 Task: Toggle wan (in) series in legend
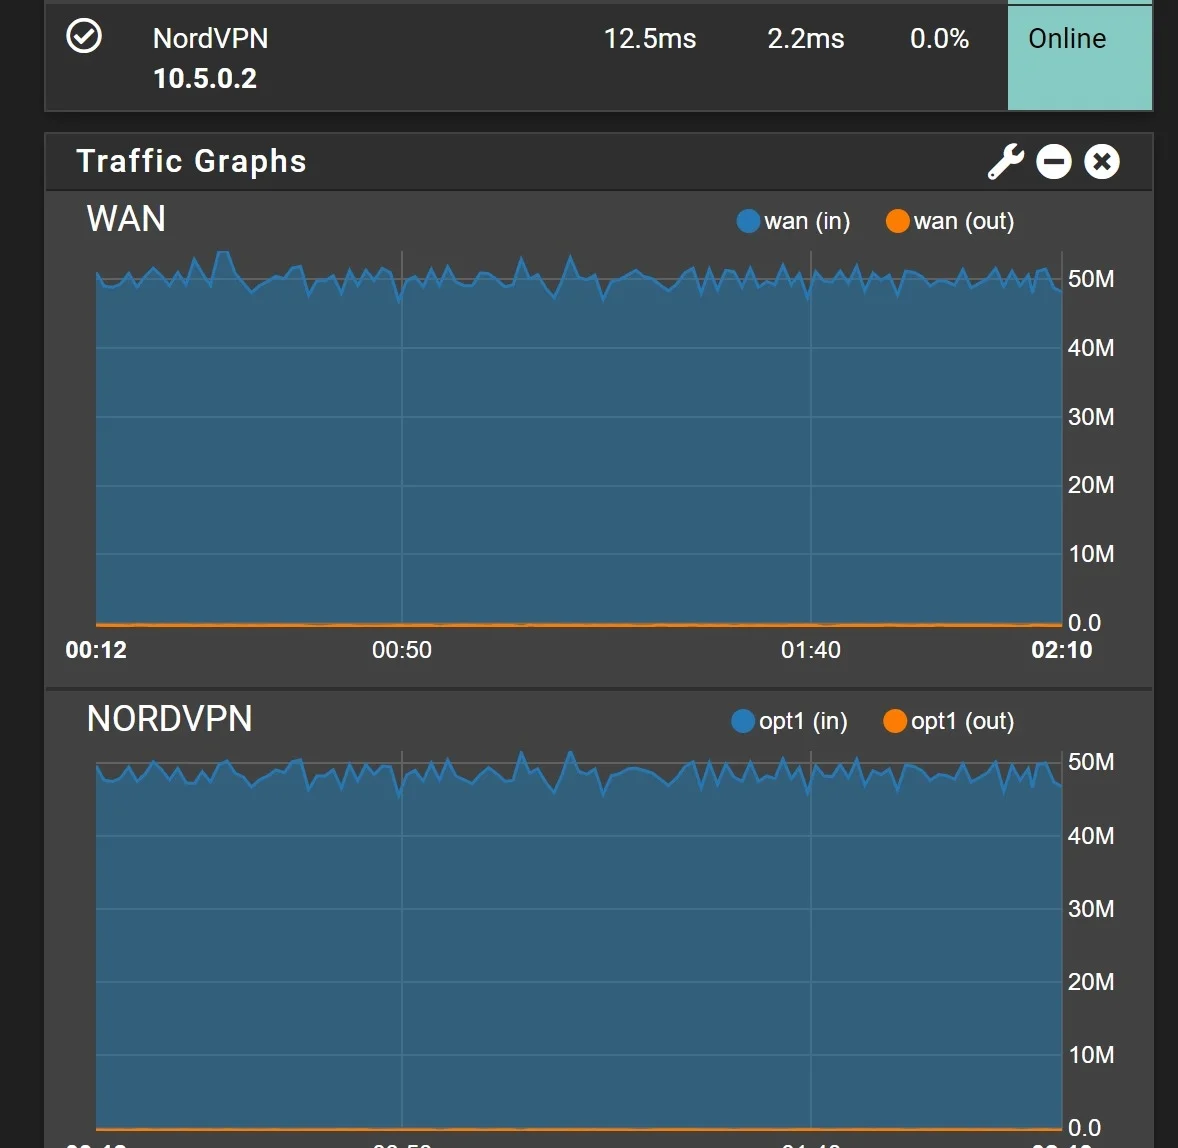(793, 221)
